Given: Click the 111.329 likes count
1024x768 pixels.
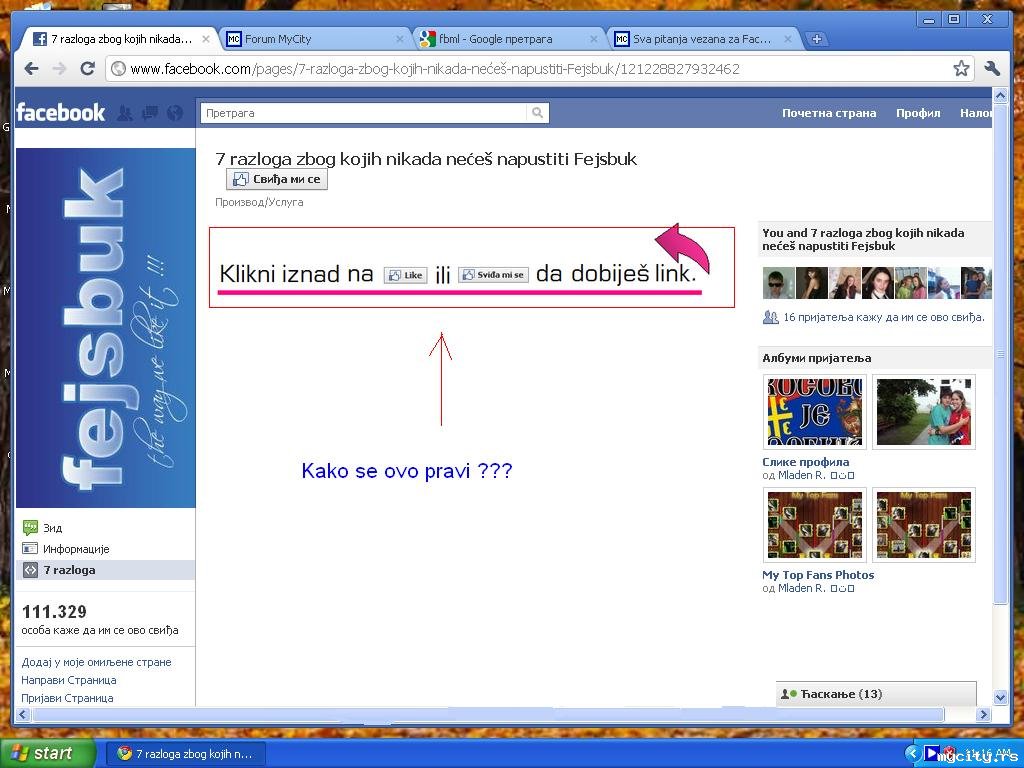Looking at the screenshot, I should tap(54, 612).
